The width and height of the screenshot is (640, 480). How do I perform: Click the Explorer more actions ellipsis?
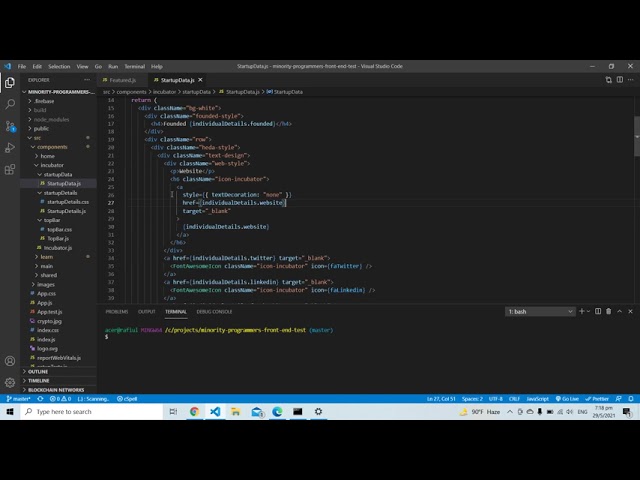[87, 80]
